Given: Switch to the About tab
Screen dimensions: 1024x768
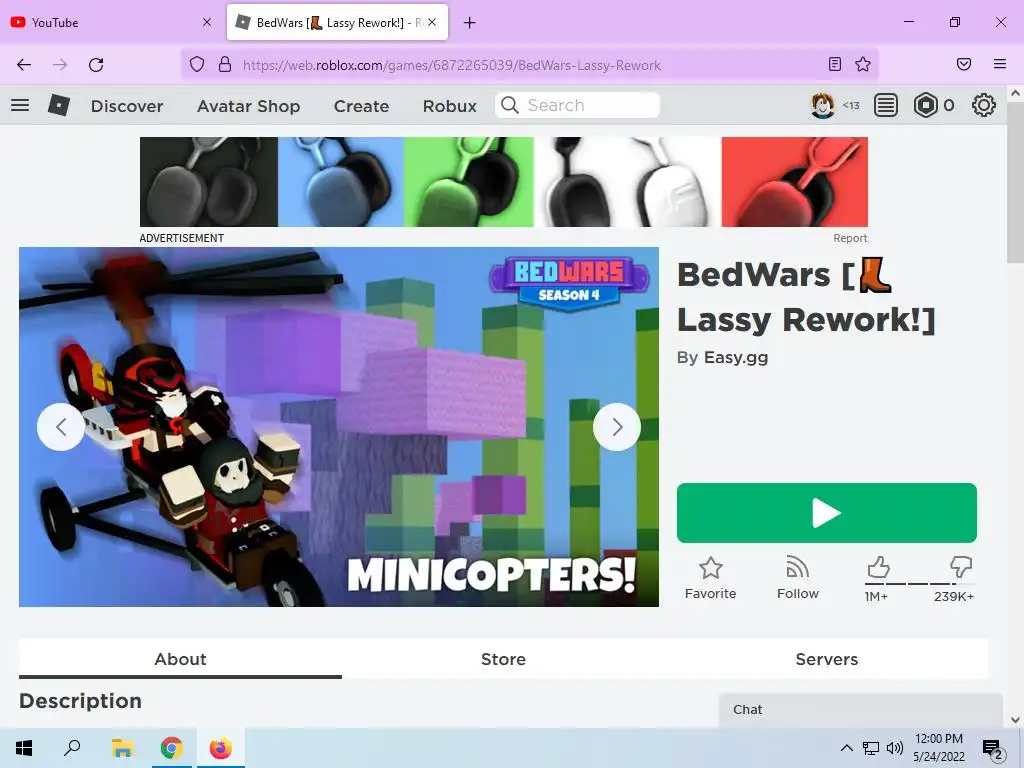Looking at the screenshot, I should (180, 659).
